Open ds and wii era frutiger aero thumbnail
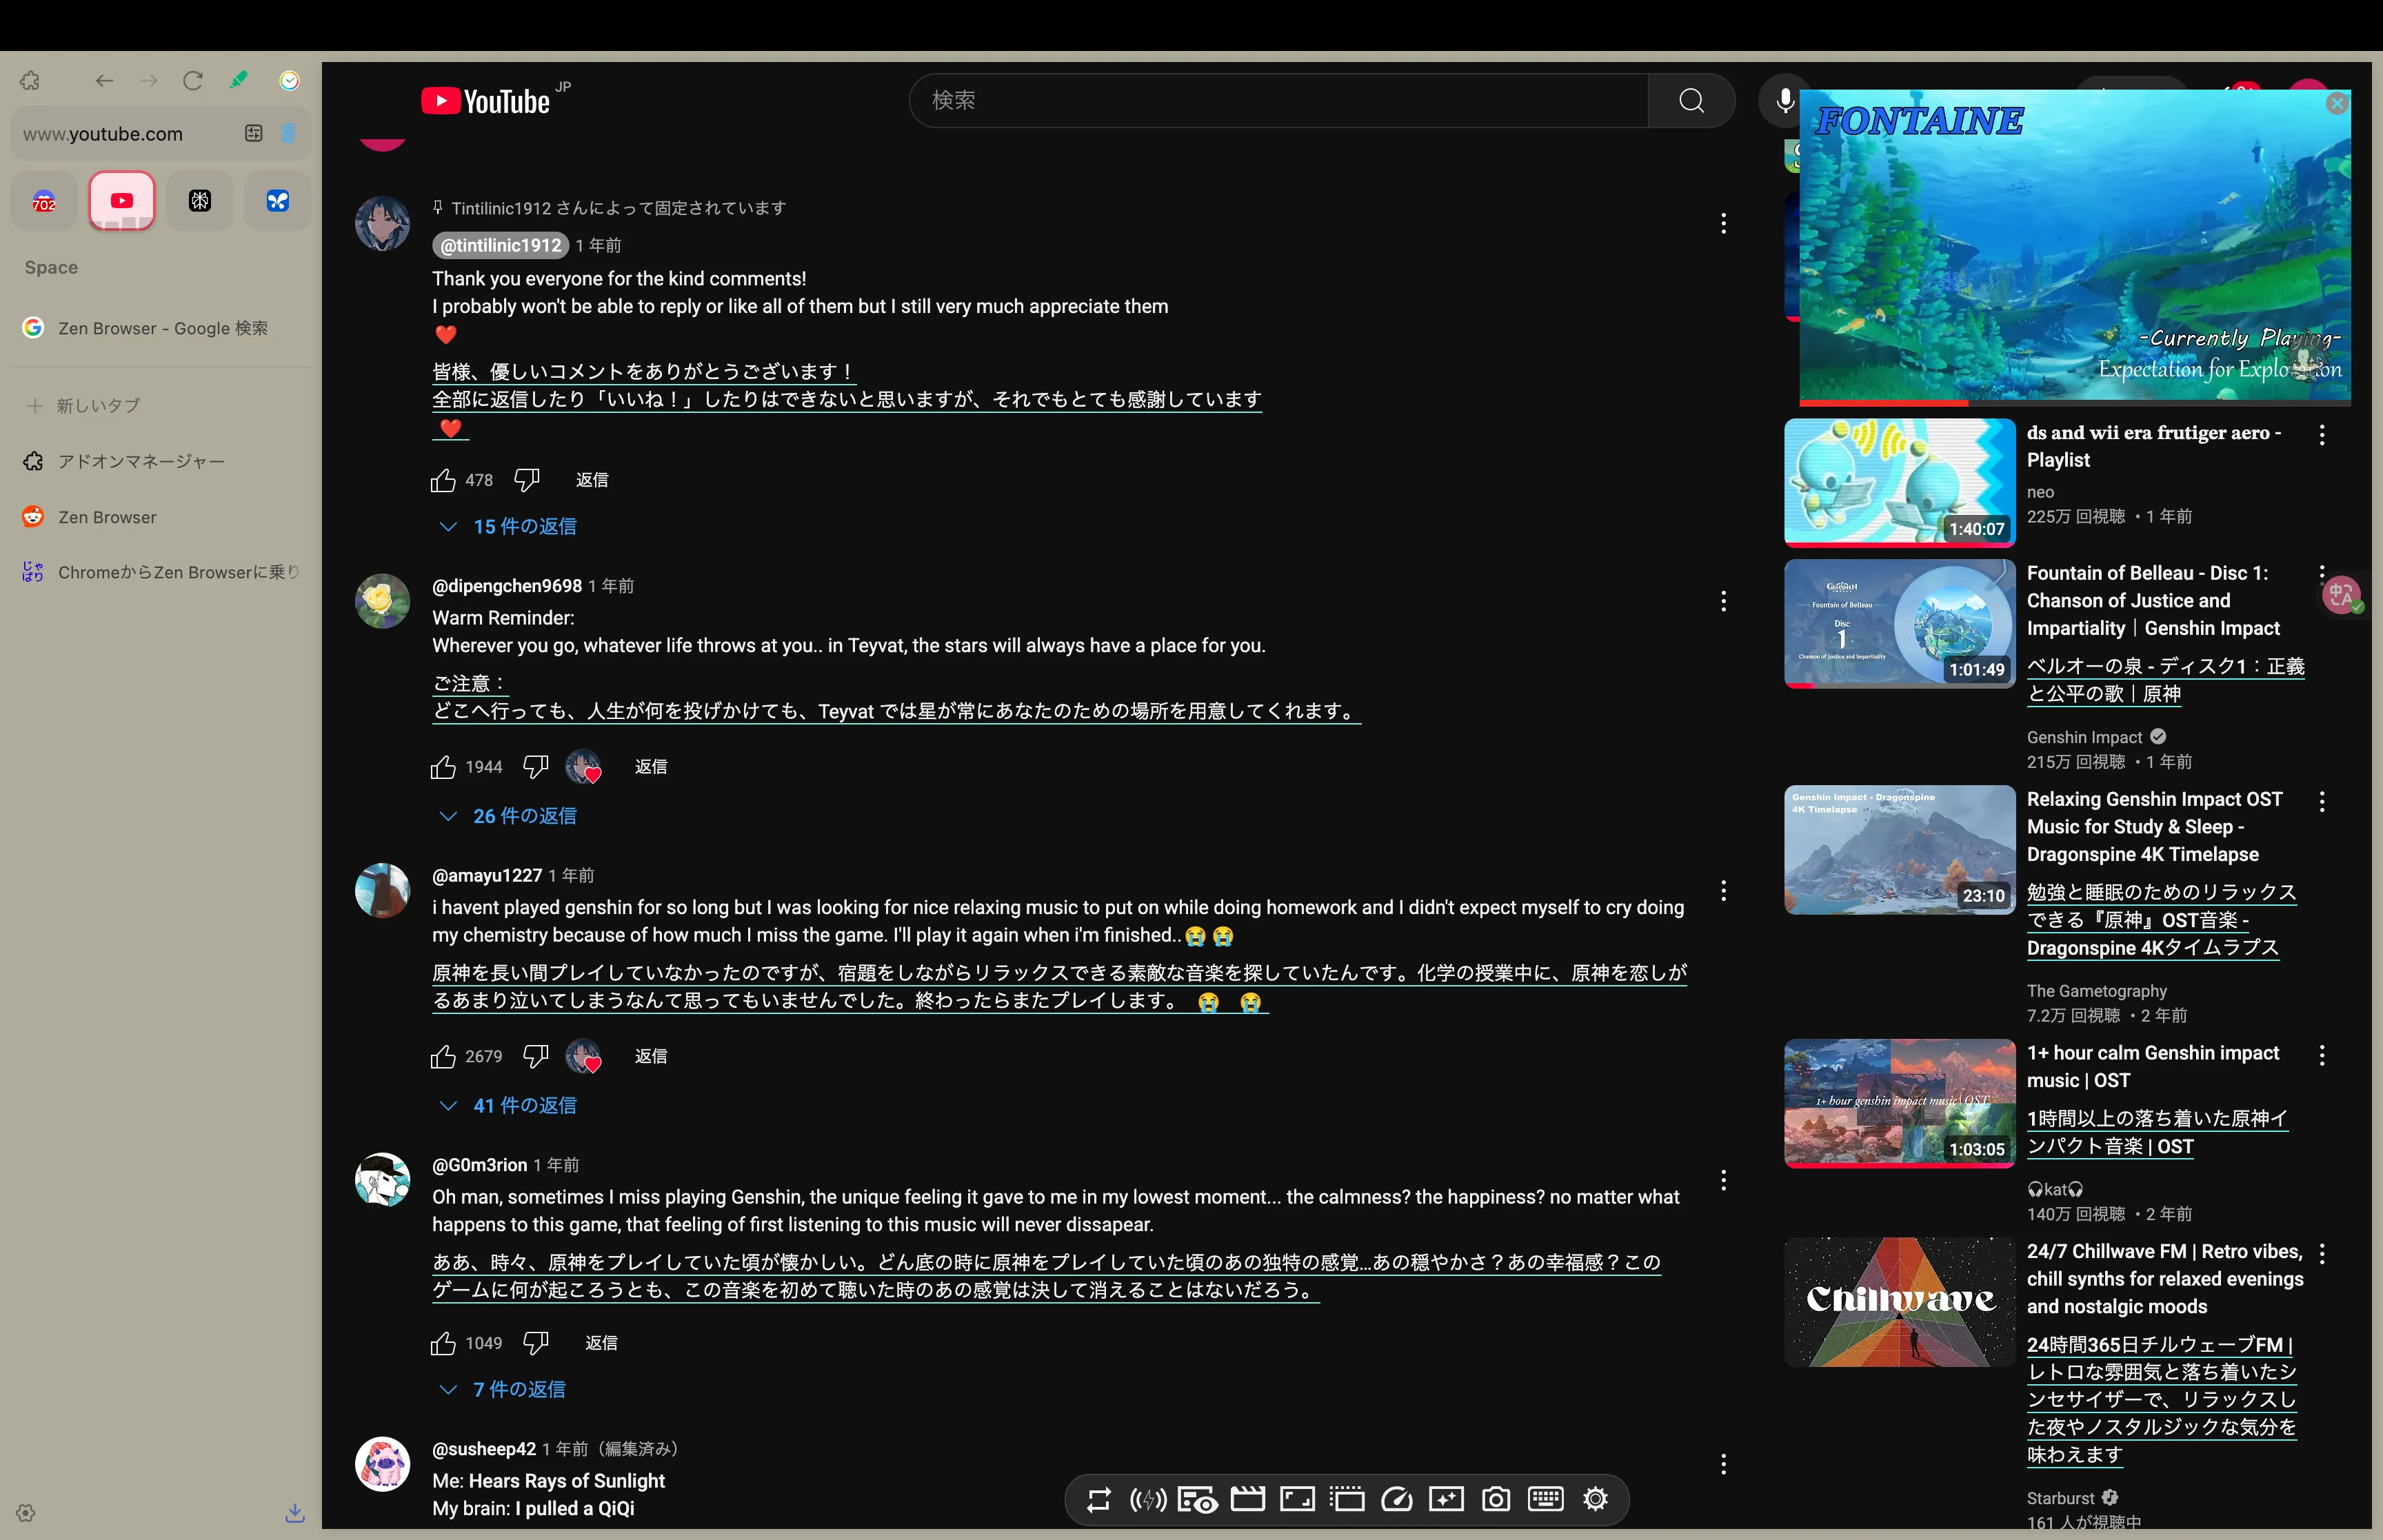Viewport: 2383px width, 1540px height. (1900, 483)
